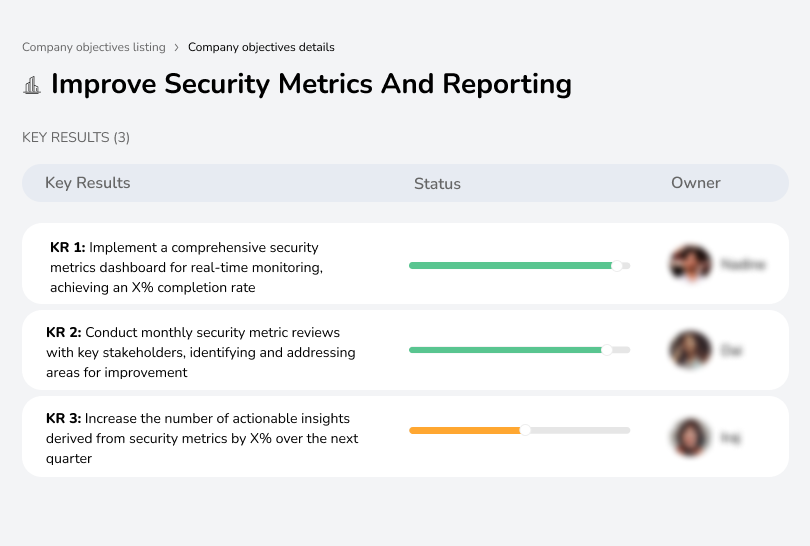Click the KR 1 green progress slider handle
810x546 pixels.
point(616,266)
